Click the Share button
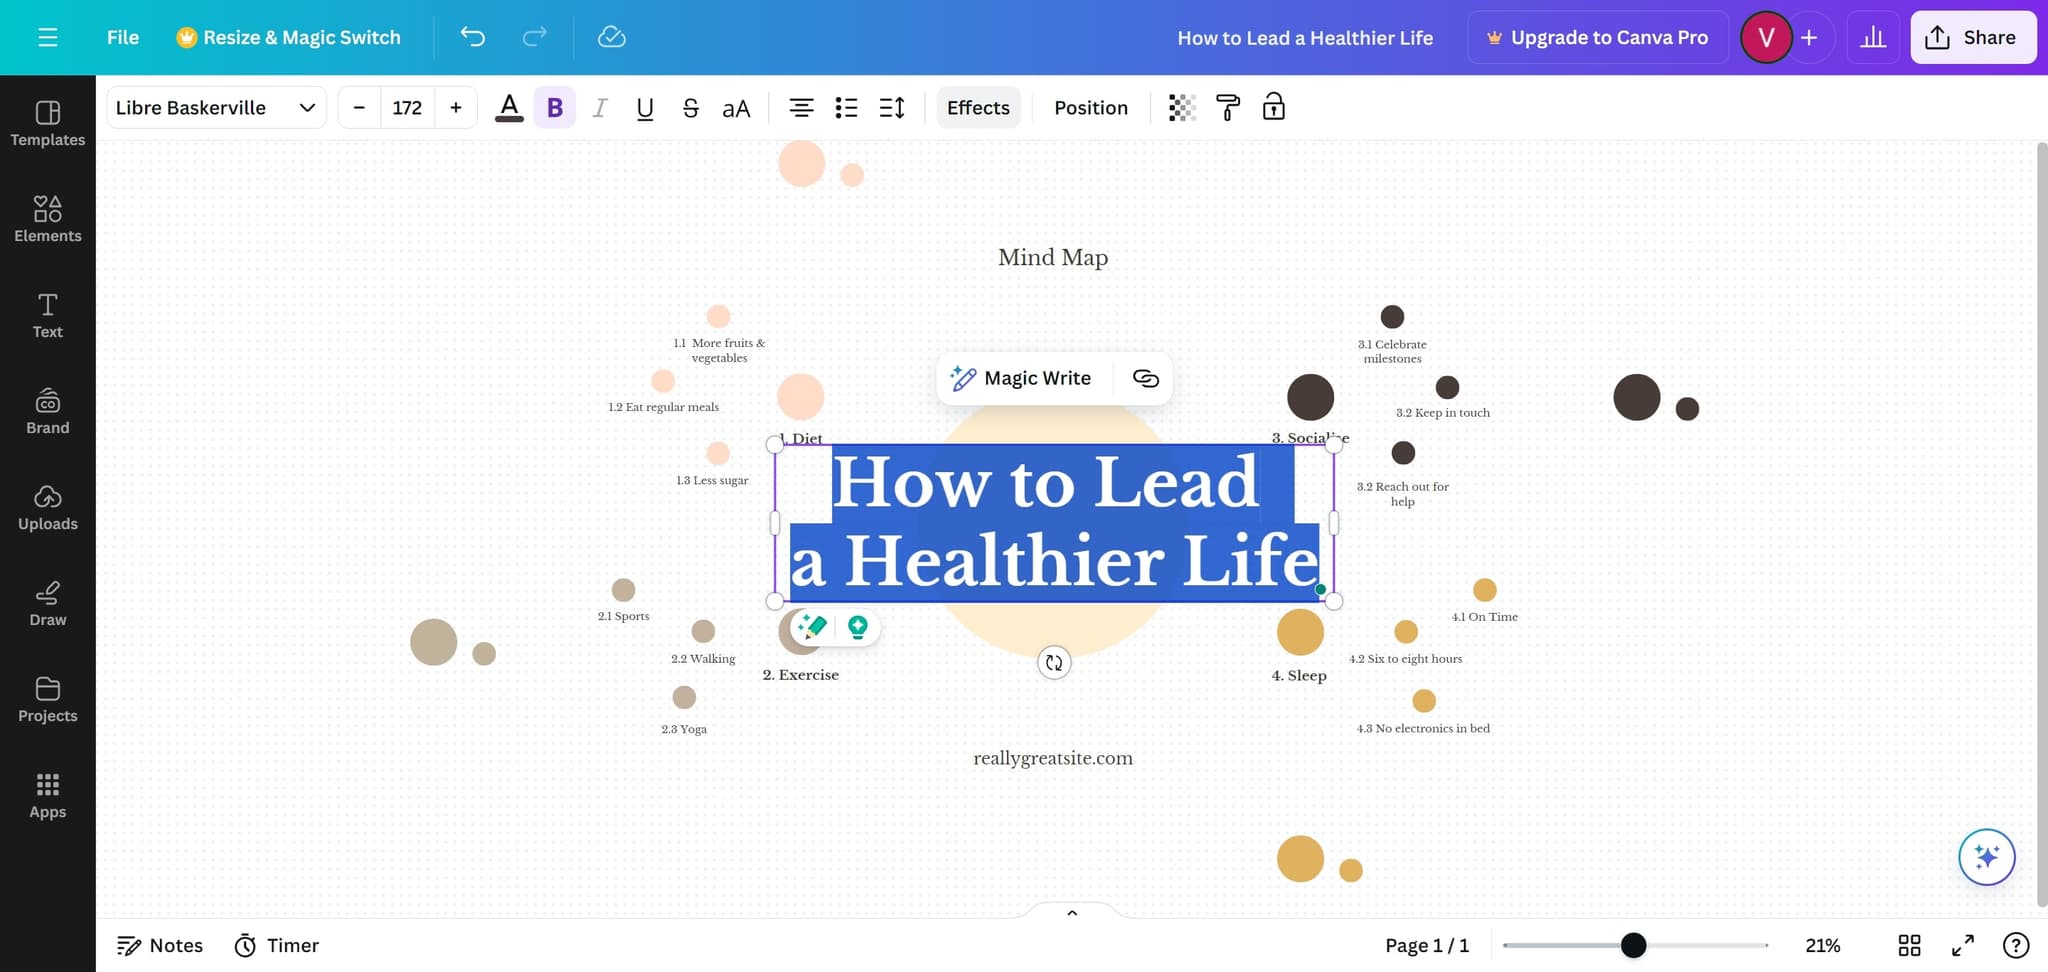Screen dimensions: 2048x972 coord(1972,37)
